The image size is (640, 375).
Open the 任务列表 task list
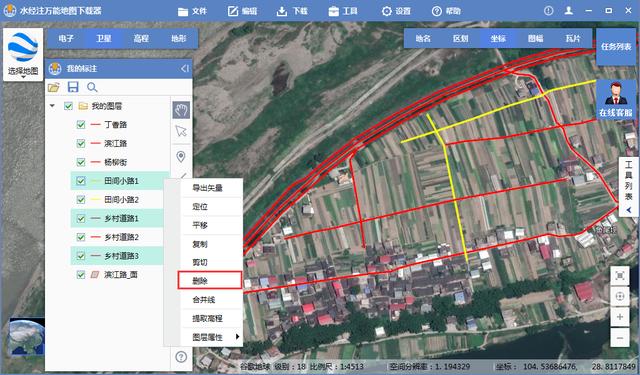tap(616, 47)
